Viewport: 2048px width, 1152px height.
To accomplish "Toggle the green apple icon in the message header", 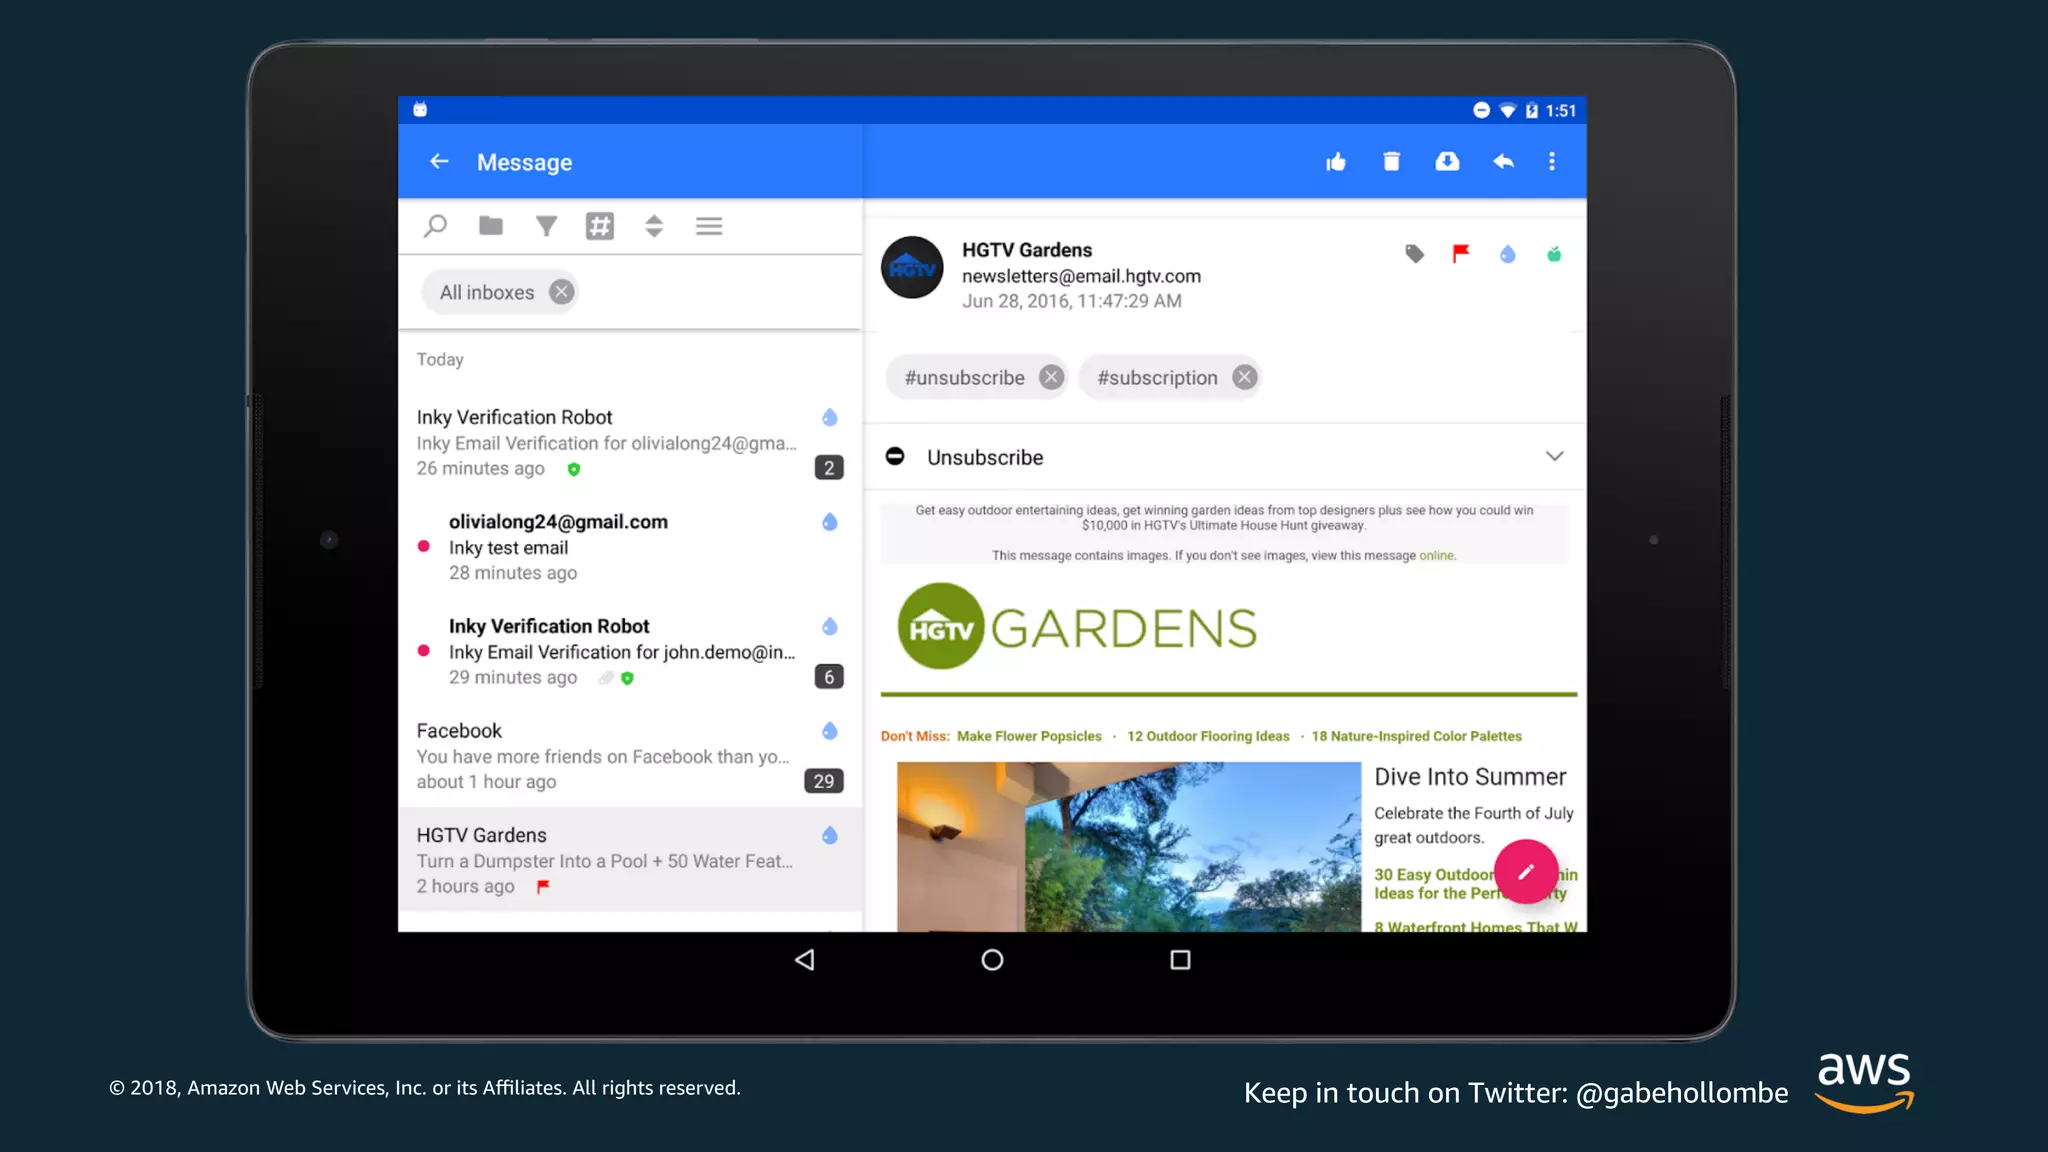I will (1554, 254).
